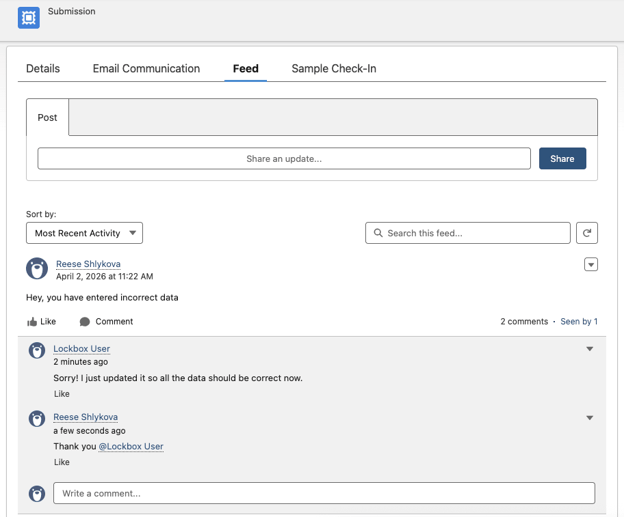The image size is (624, 517).
Task: Click the 2 comments count
Action: (524, 322)
